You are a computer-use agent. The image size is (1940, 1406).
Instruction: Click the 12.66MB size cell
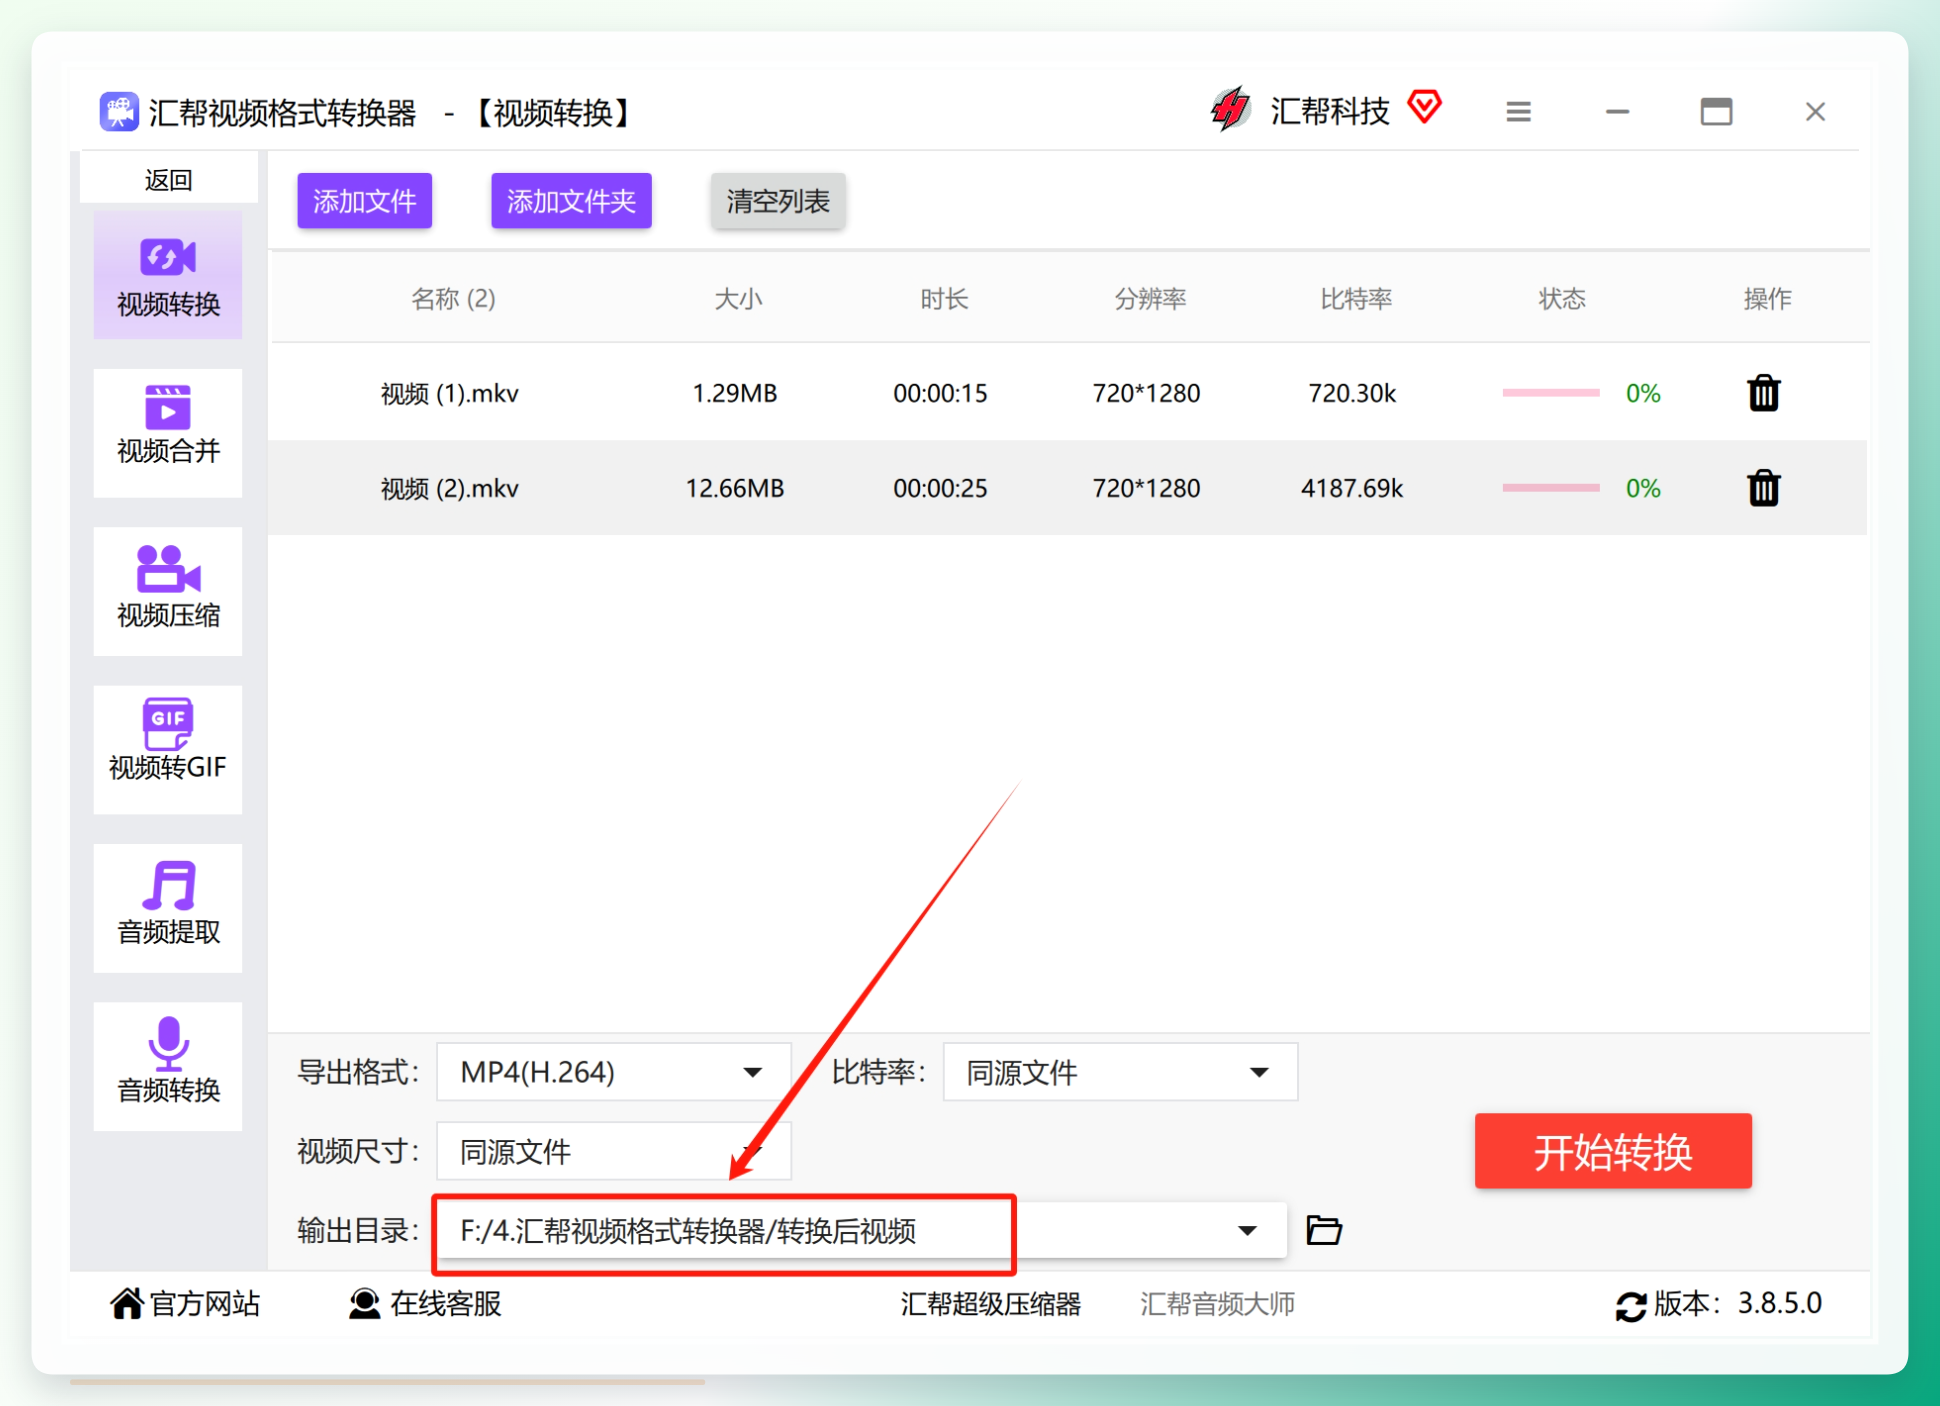(735, 488)
